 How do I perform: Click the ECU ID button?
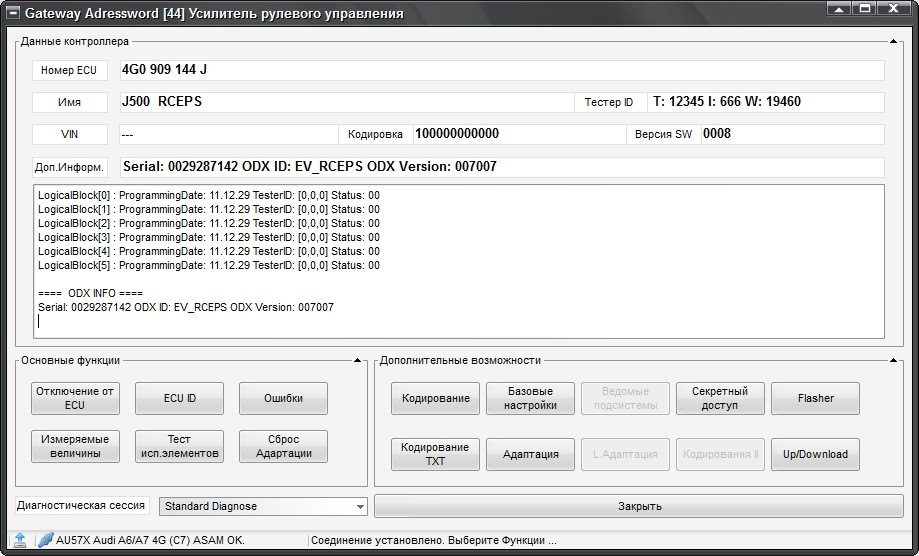coord(179,398)
